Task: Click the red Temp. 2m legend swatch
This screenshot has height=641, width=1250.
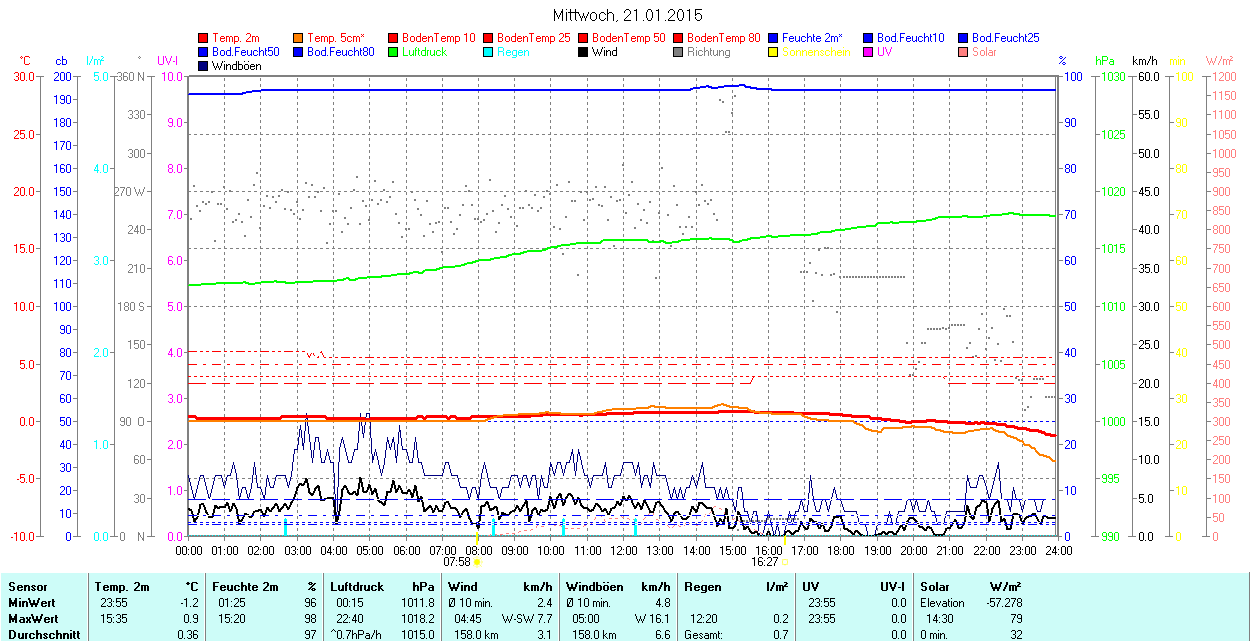Action: click(204, 38)
